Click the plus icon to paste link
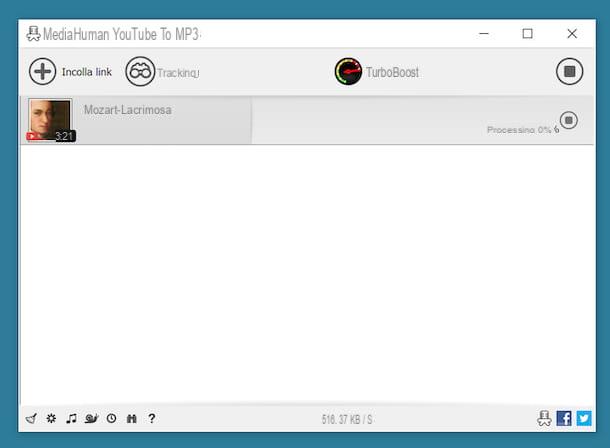This screenshot has width=610, height=448. (x=42, y=72)
